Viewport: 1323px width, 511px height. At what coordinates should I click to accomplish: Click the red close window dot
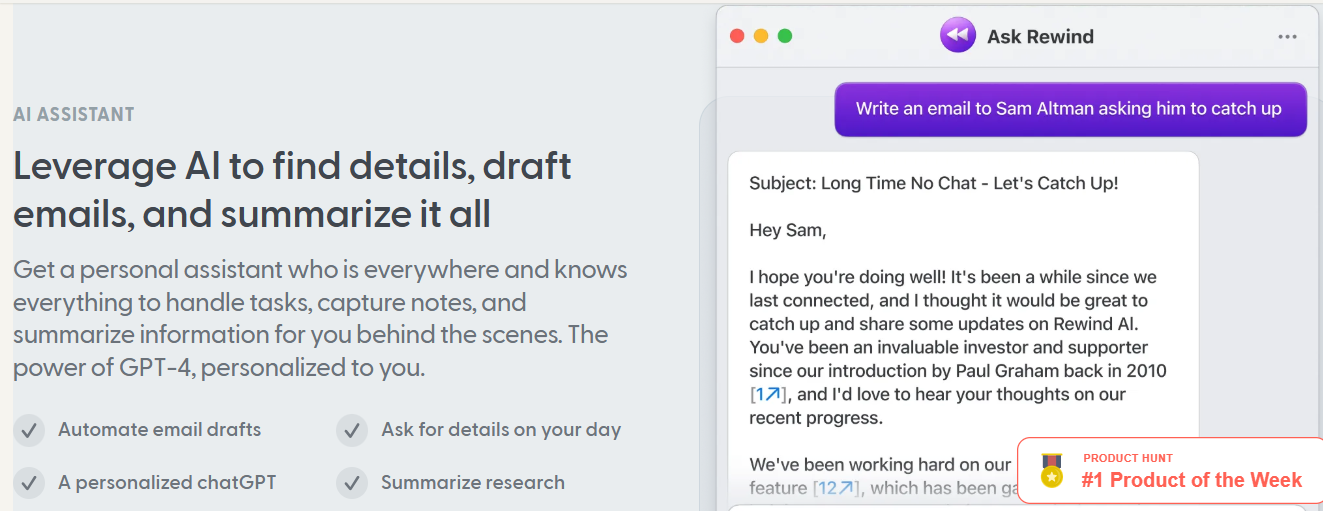pyautogui.click(x=737, y=36)
